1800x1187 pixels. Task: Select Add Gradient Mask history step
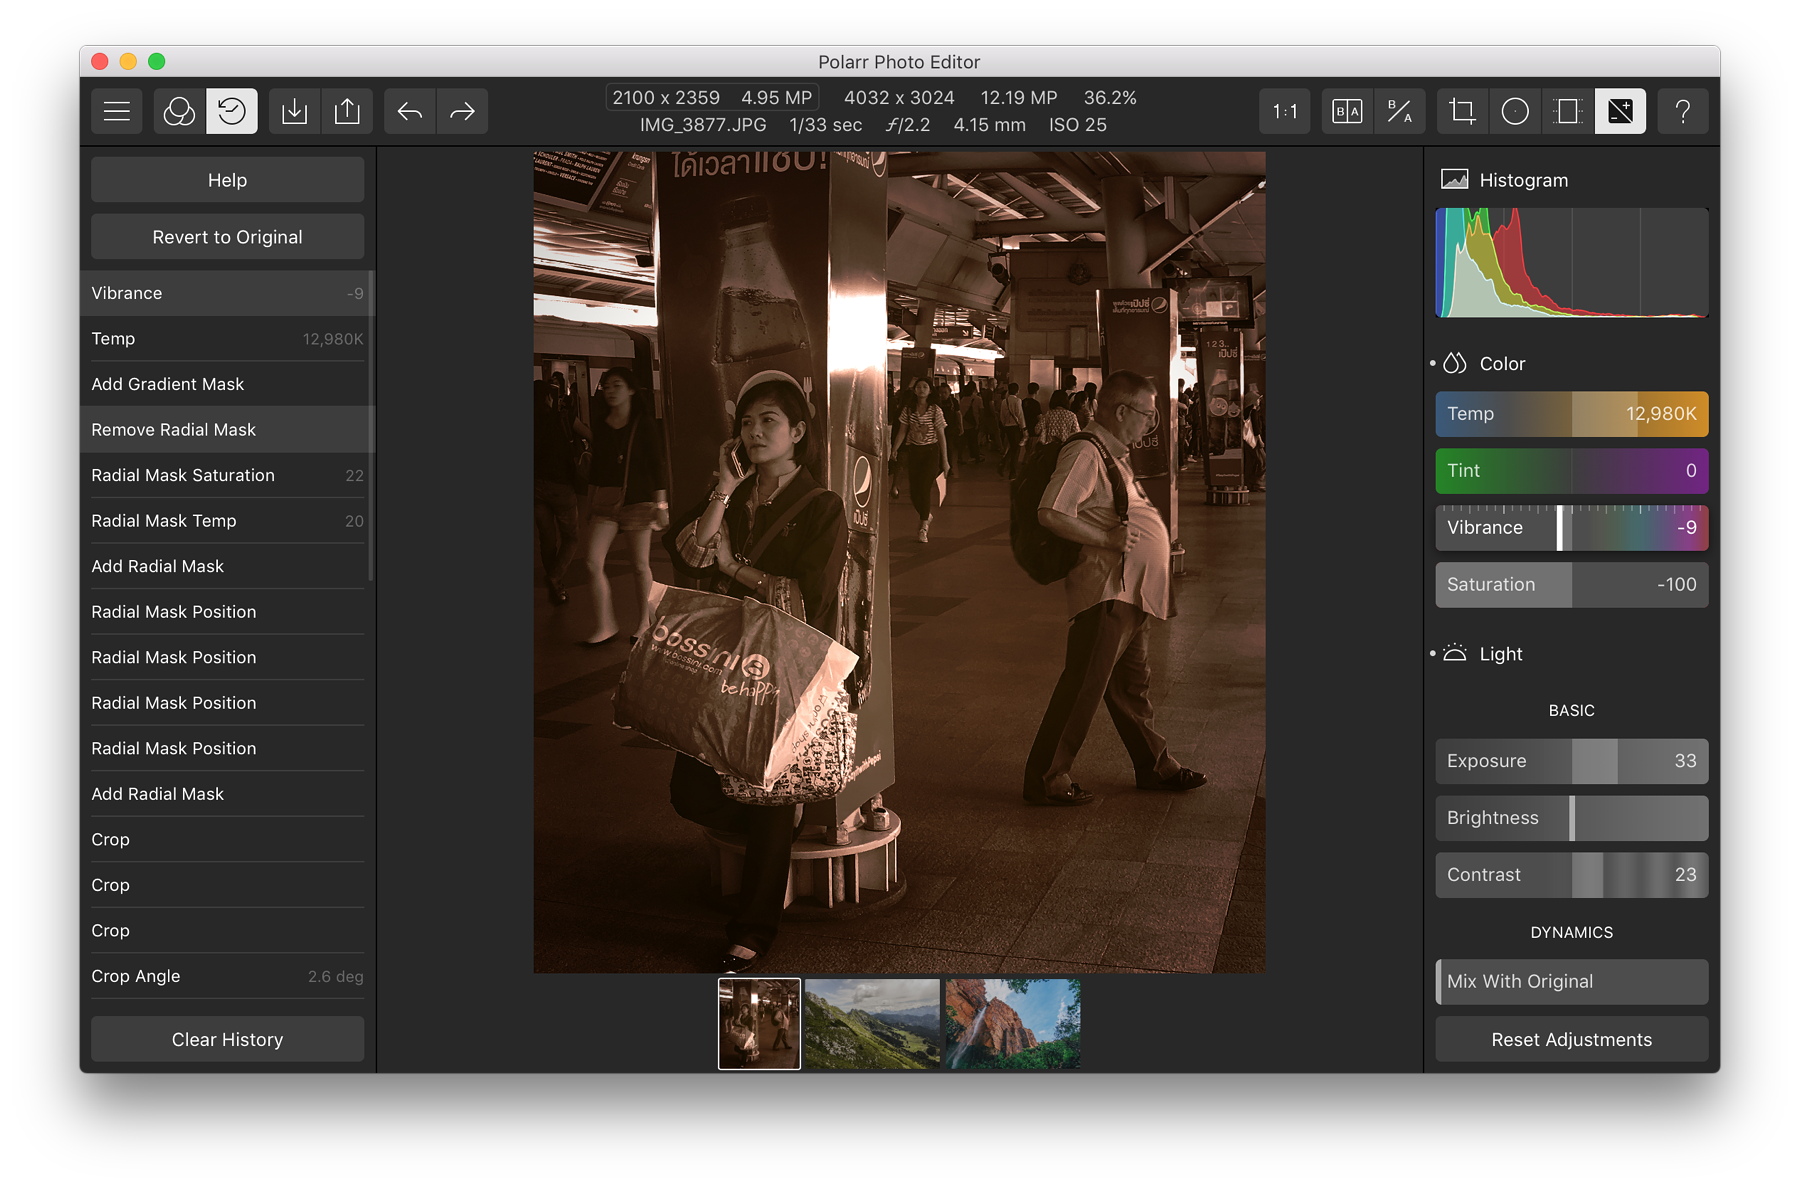pyautogui.click(x=226, y=384)
